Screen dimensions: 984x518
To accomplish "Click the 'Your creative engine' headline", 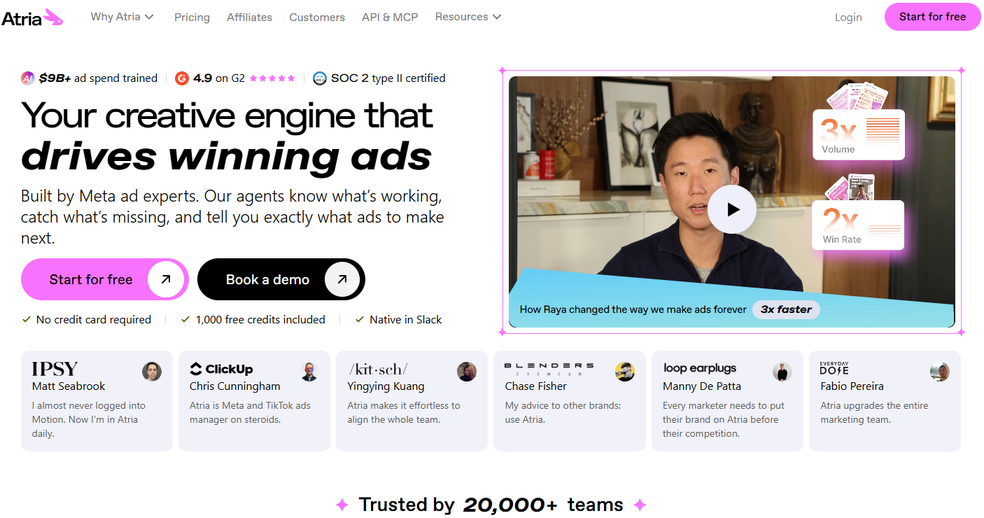I will (x=227, y=136).
